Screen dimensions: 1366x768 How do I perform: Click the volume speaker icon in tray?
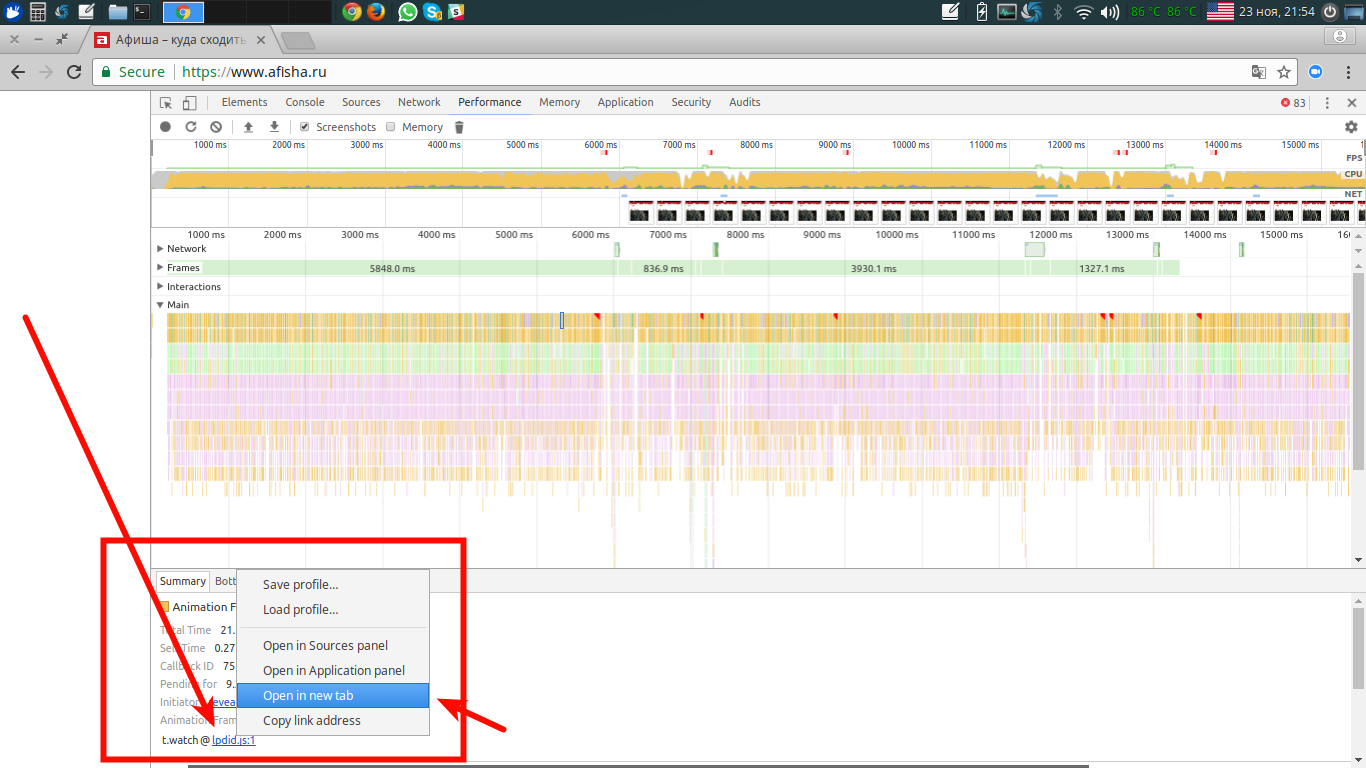click(1109, 12)
